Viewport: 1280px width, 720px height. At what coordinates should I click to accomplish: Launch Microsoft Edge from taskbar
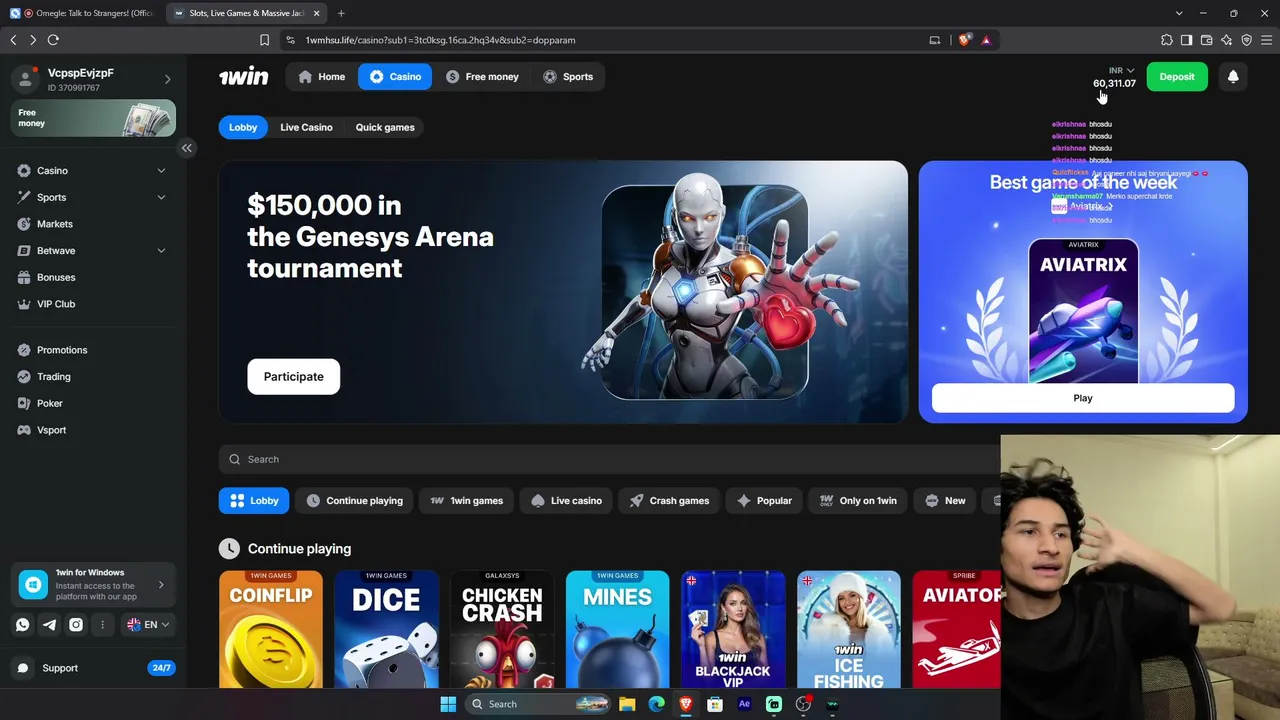click(x=656, y=704)
